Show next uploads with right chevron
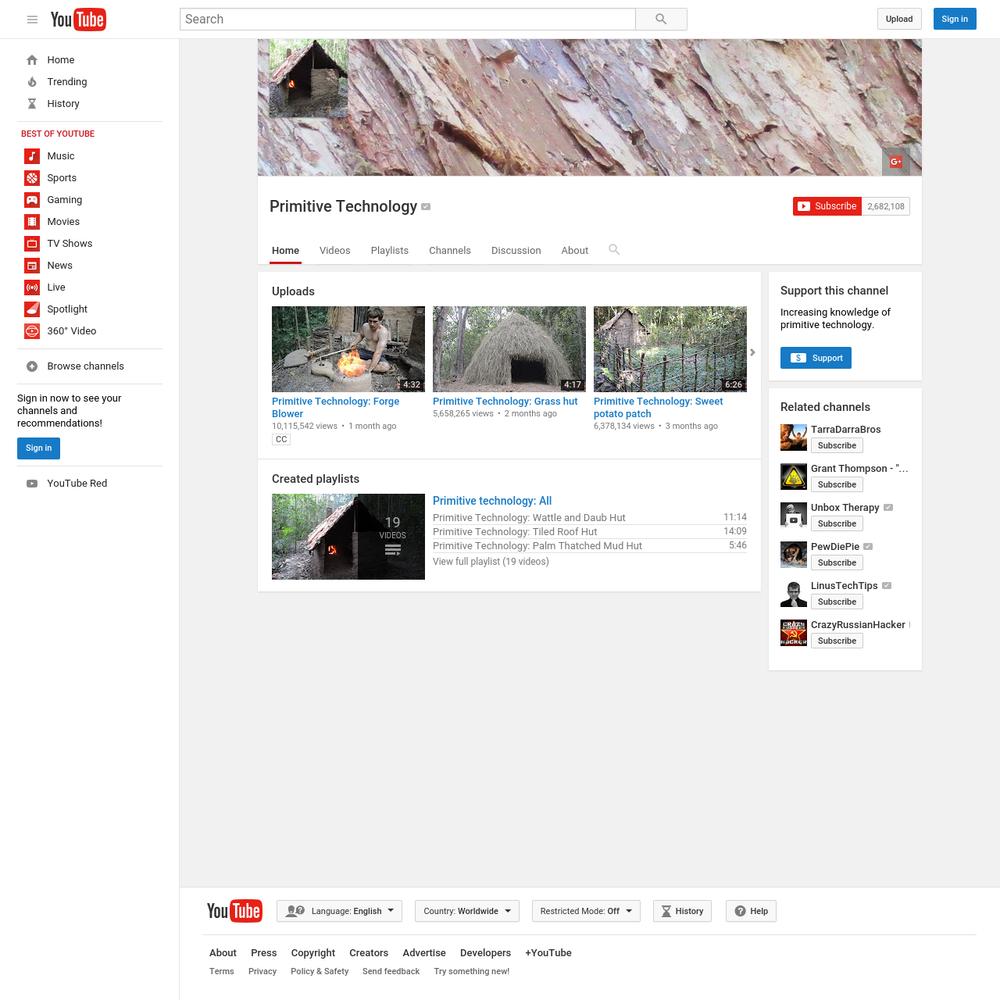Viewport: 1000px width, 1000px height. (x=753, y=352)
